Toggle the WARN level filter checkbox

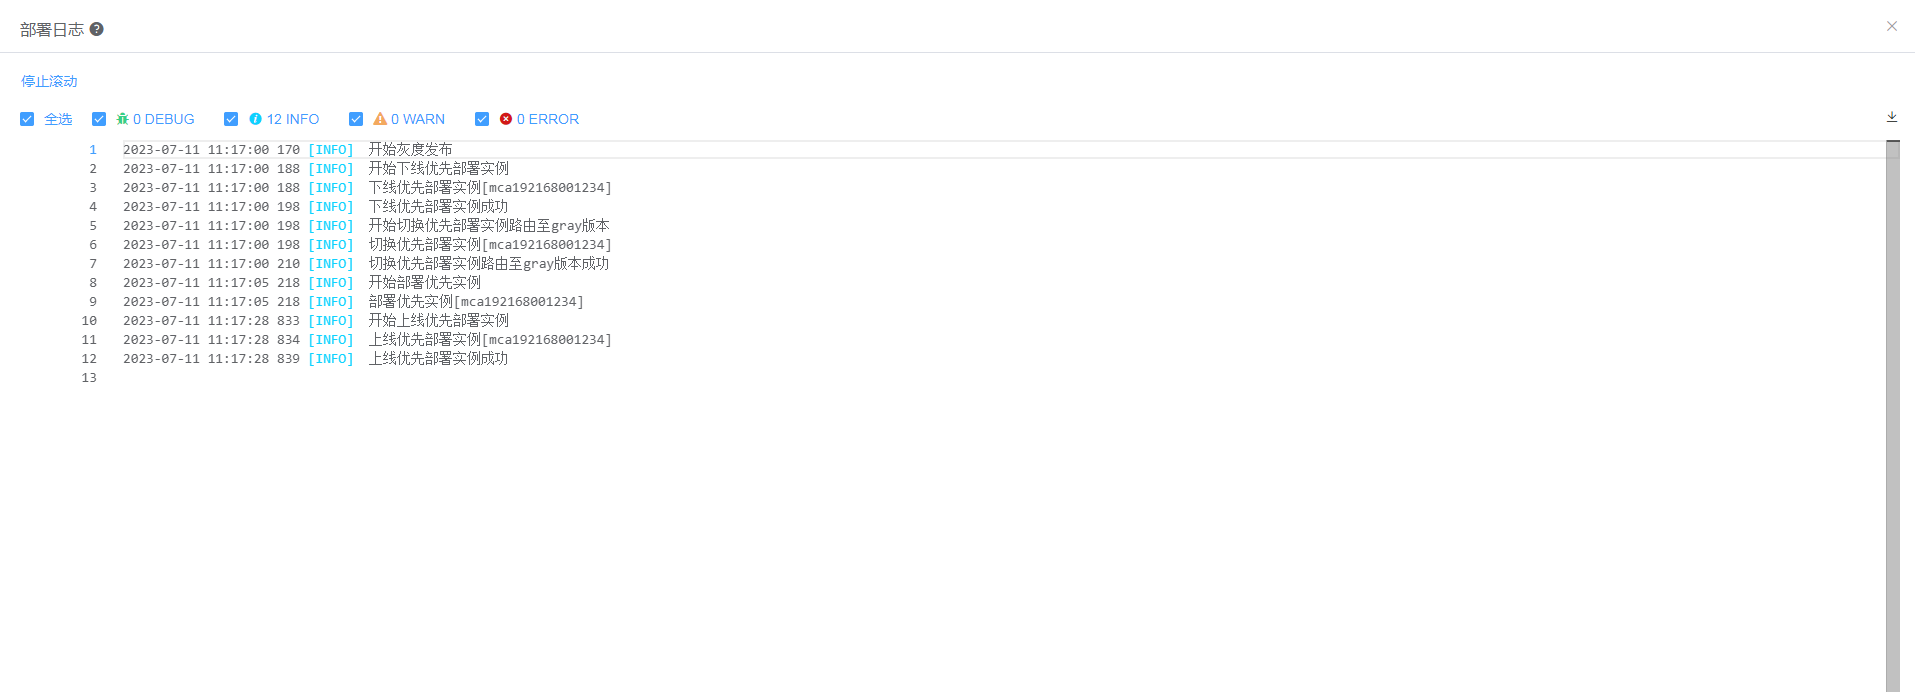[356, 119]
